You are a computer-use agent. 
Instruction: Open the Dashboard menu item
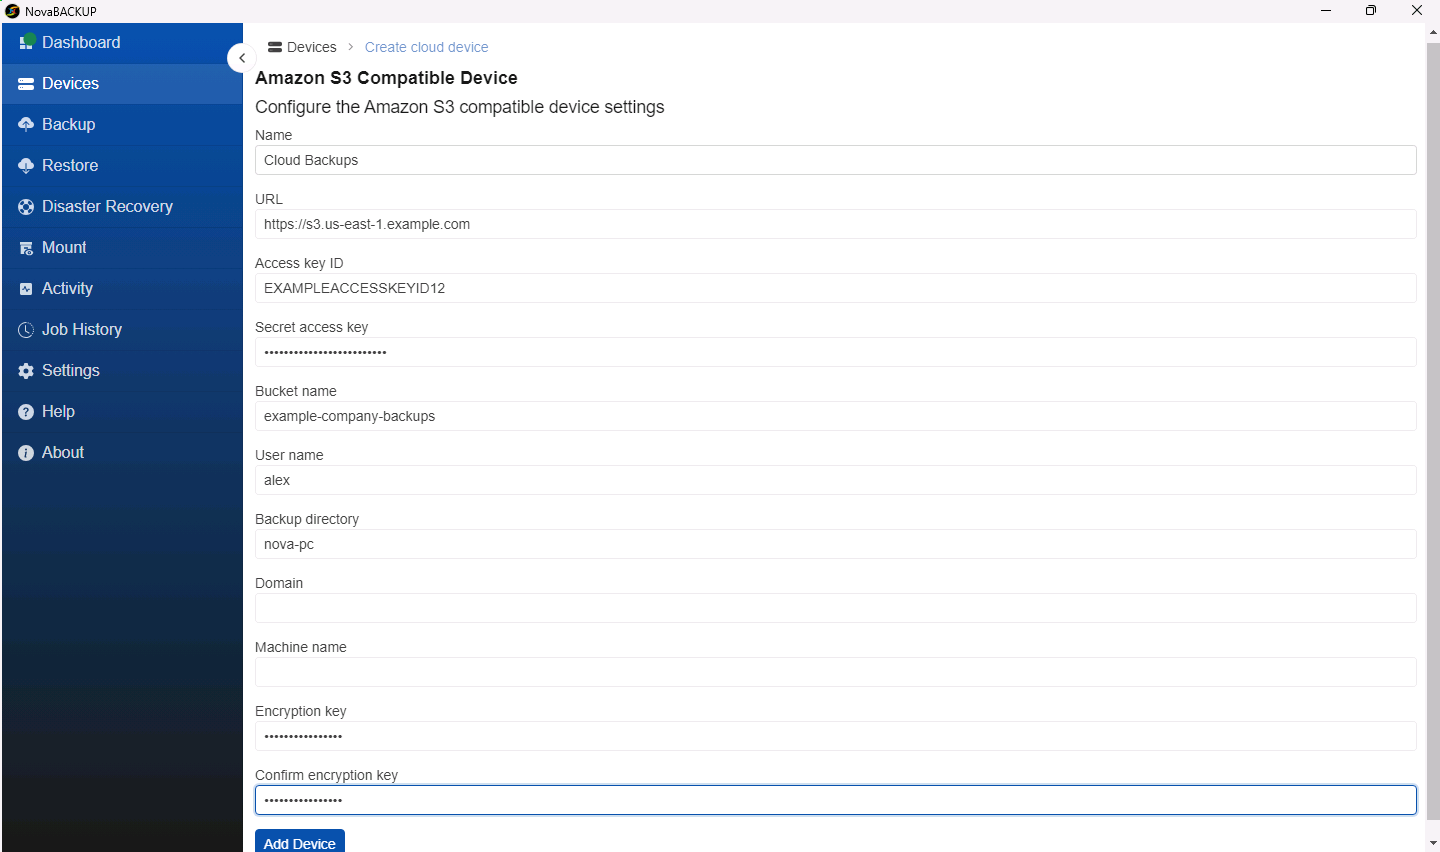click(122, 43)
